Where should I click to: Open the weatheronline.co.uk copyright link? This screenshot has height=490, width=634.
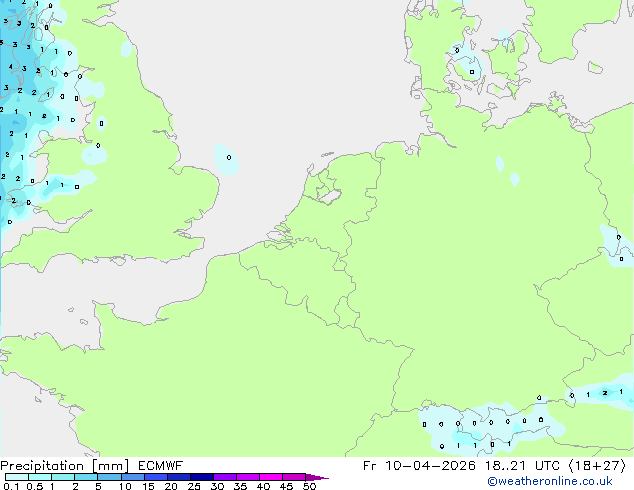tap(550, 481)
